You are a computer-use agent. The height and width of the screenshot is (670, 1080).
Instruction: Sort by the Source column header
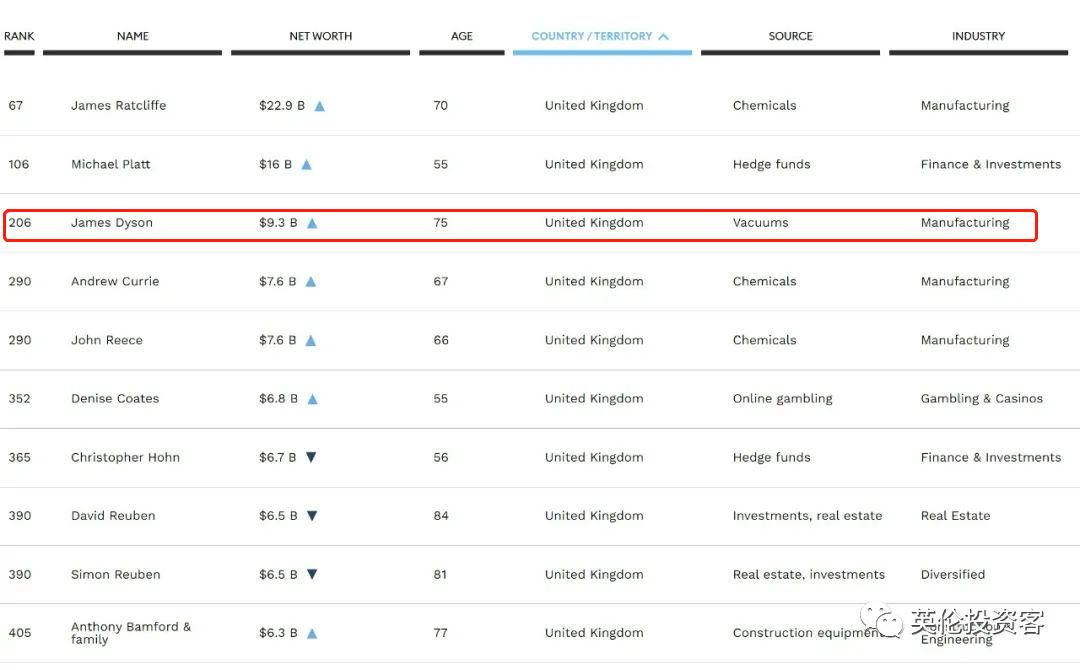point(790,37)
